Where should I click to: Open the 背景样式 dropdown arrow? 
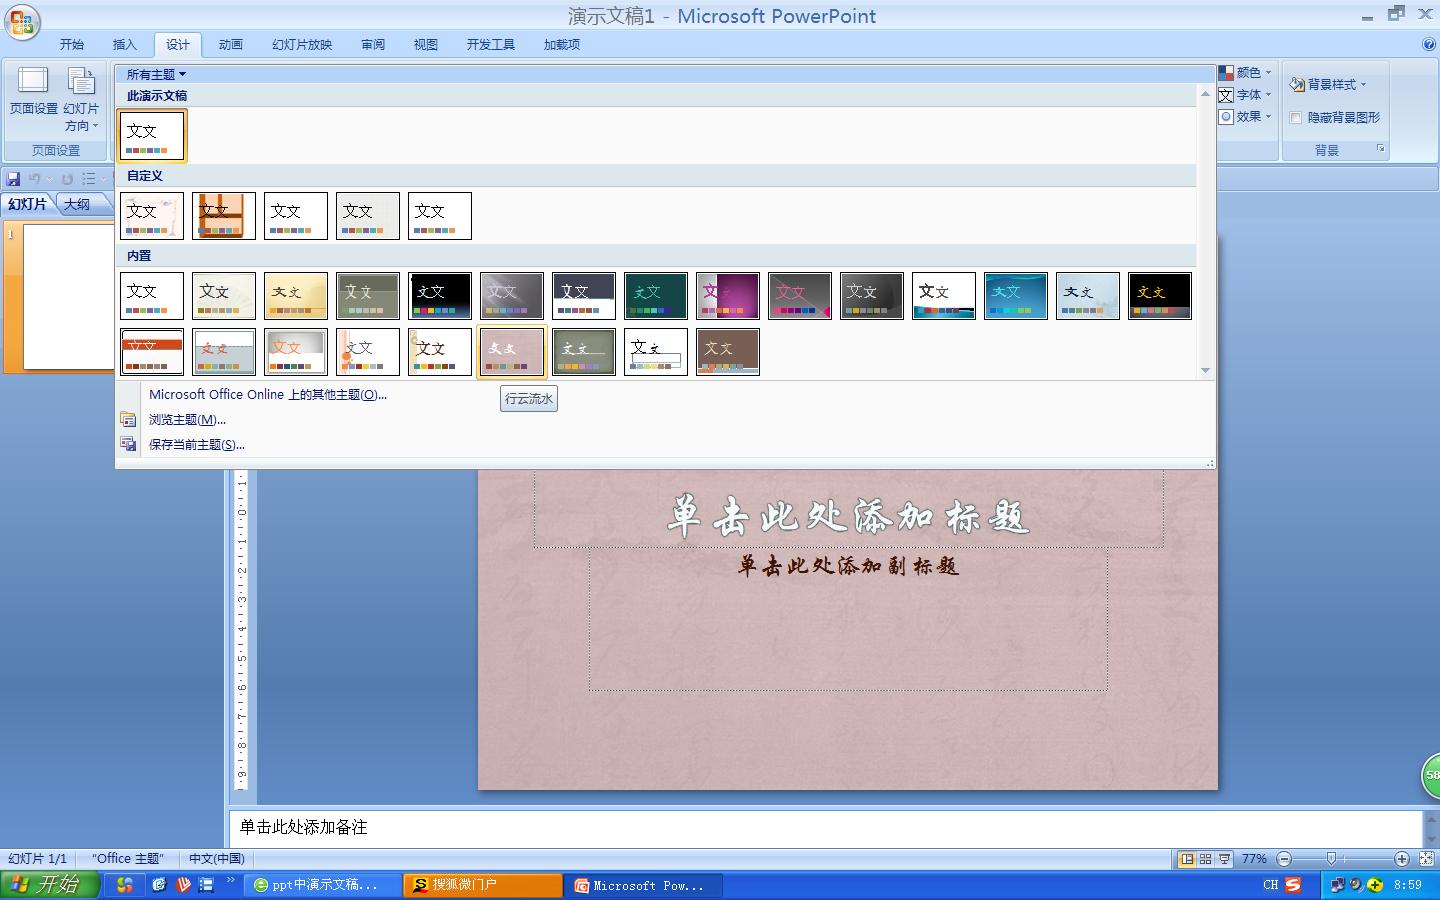(x=1363, y=85)
